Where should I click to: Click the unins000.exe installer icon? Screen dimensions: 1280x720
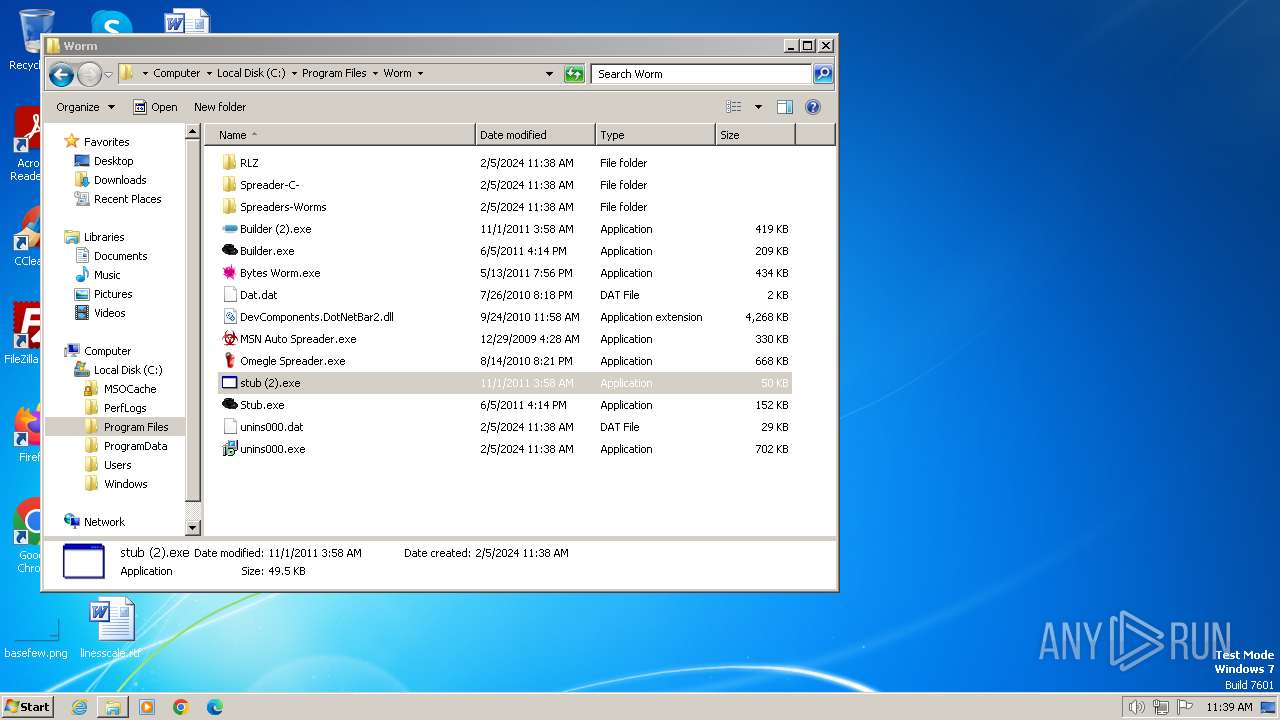pyautogui.click(x=229, y=449)
